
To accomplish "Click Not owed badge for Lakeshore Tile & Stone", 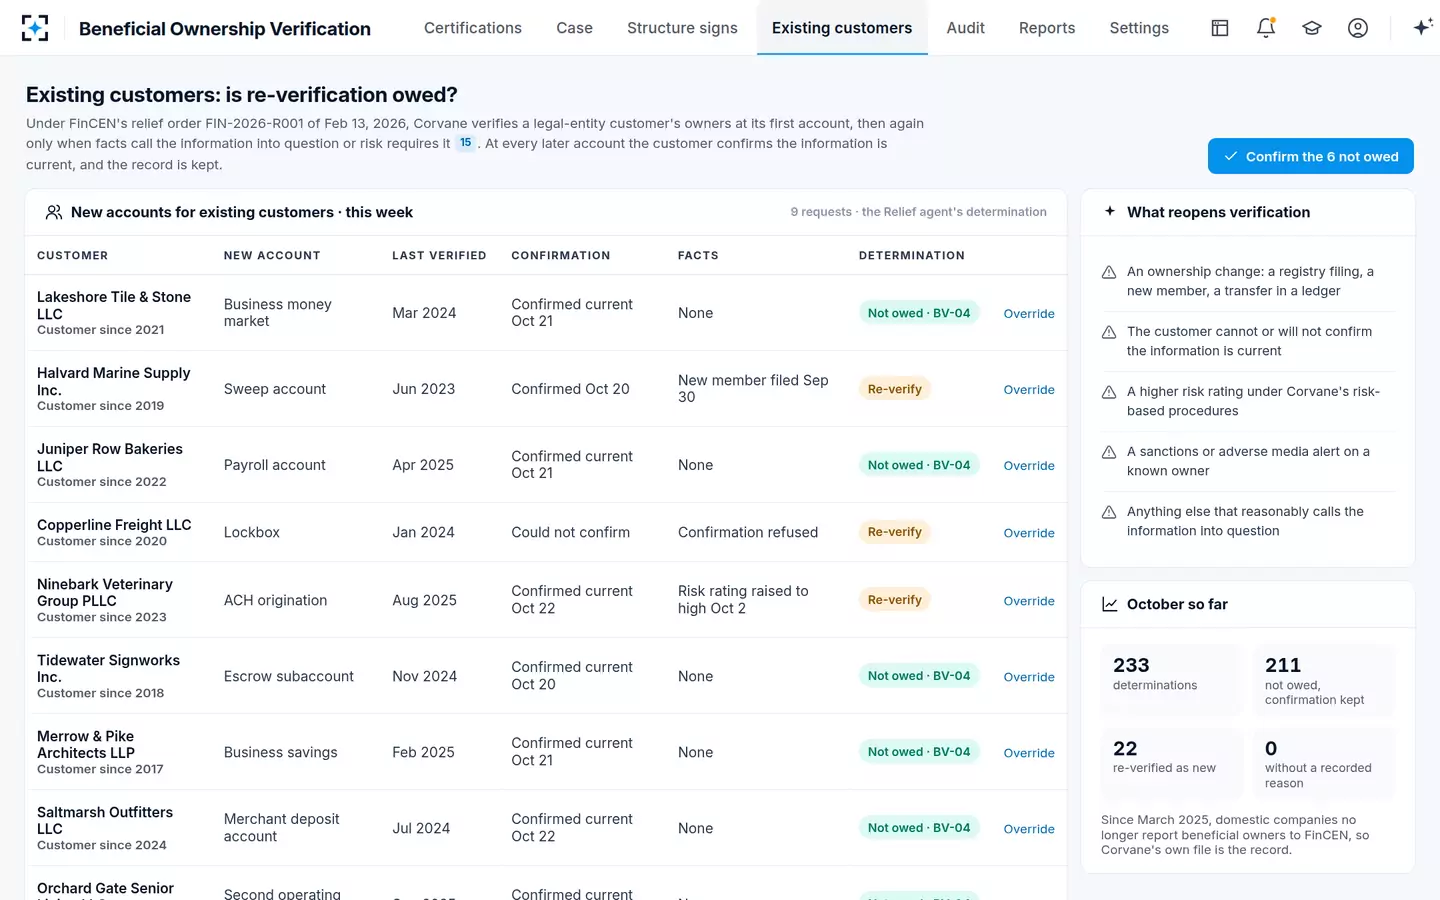I will click(x=919, y=313).
